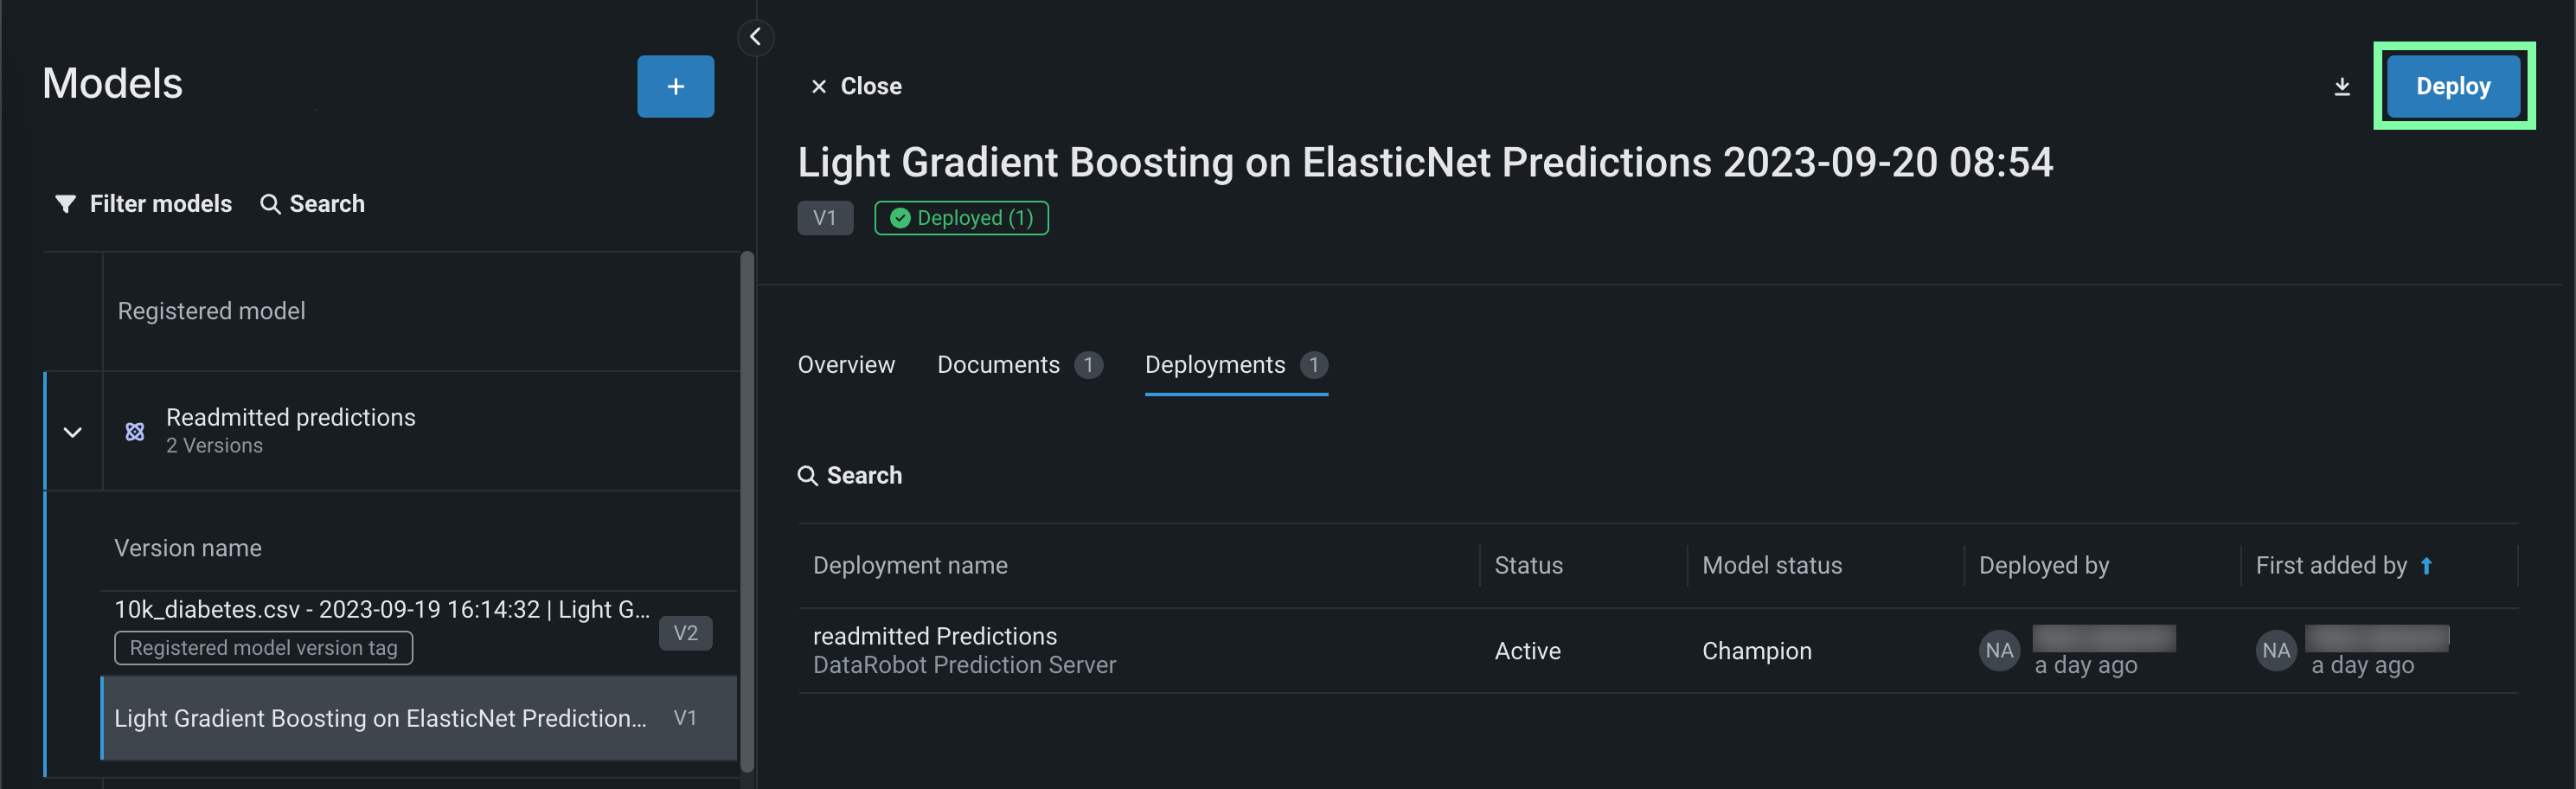Image resolution: width=2576 pixels, height=789 pixels.
Task: Open search in the Models panel
Action: 313,204
